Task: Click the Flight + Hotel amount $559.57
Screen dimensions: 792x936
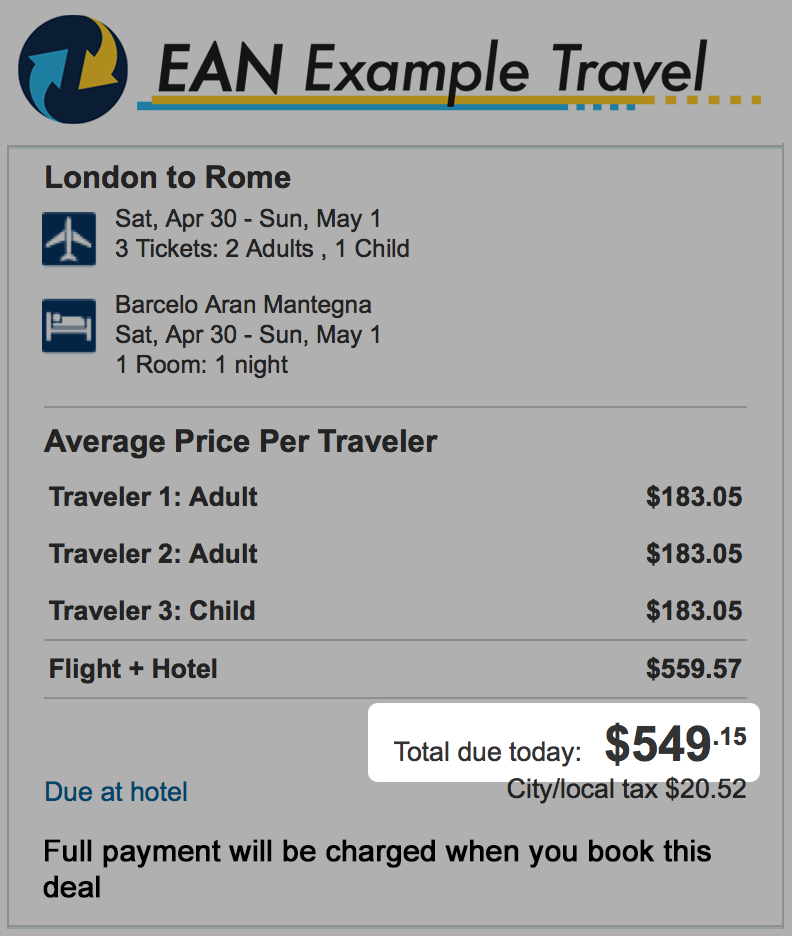Action: [694, 669]
